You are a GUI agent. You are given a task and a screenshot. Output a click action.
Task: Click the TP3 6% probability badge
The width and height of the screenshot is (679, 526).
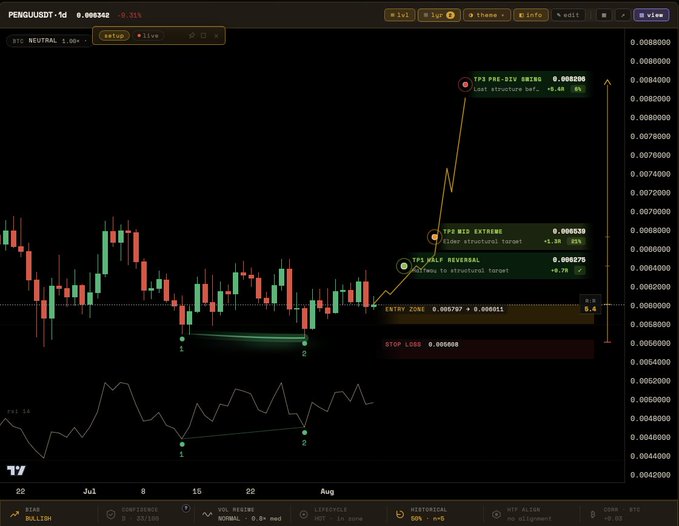(578, 89)
